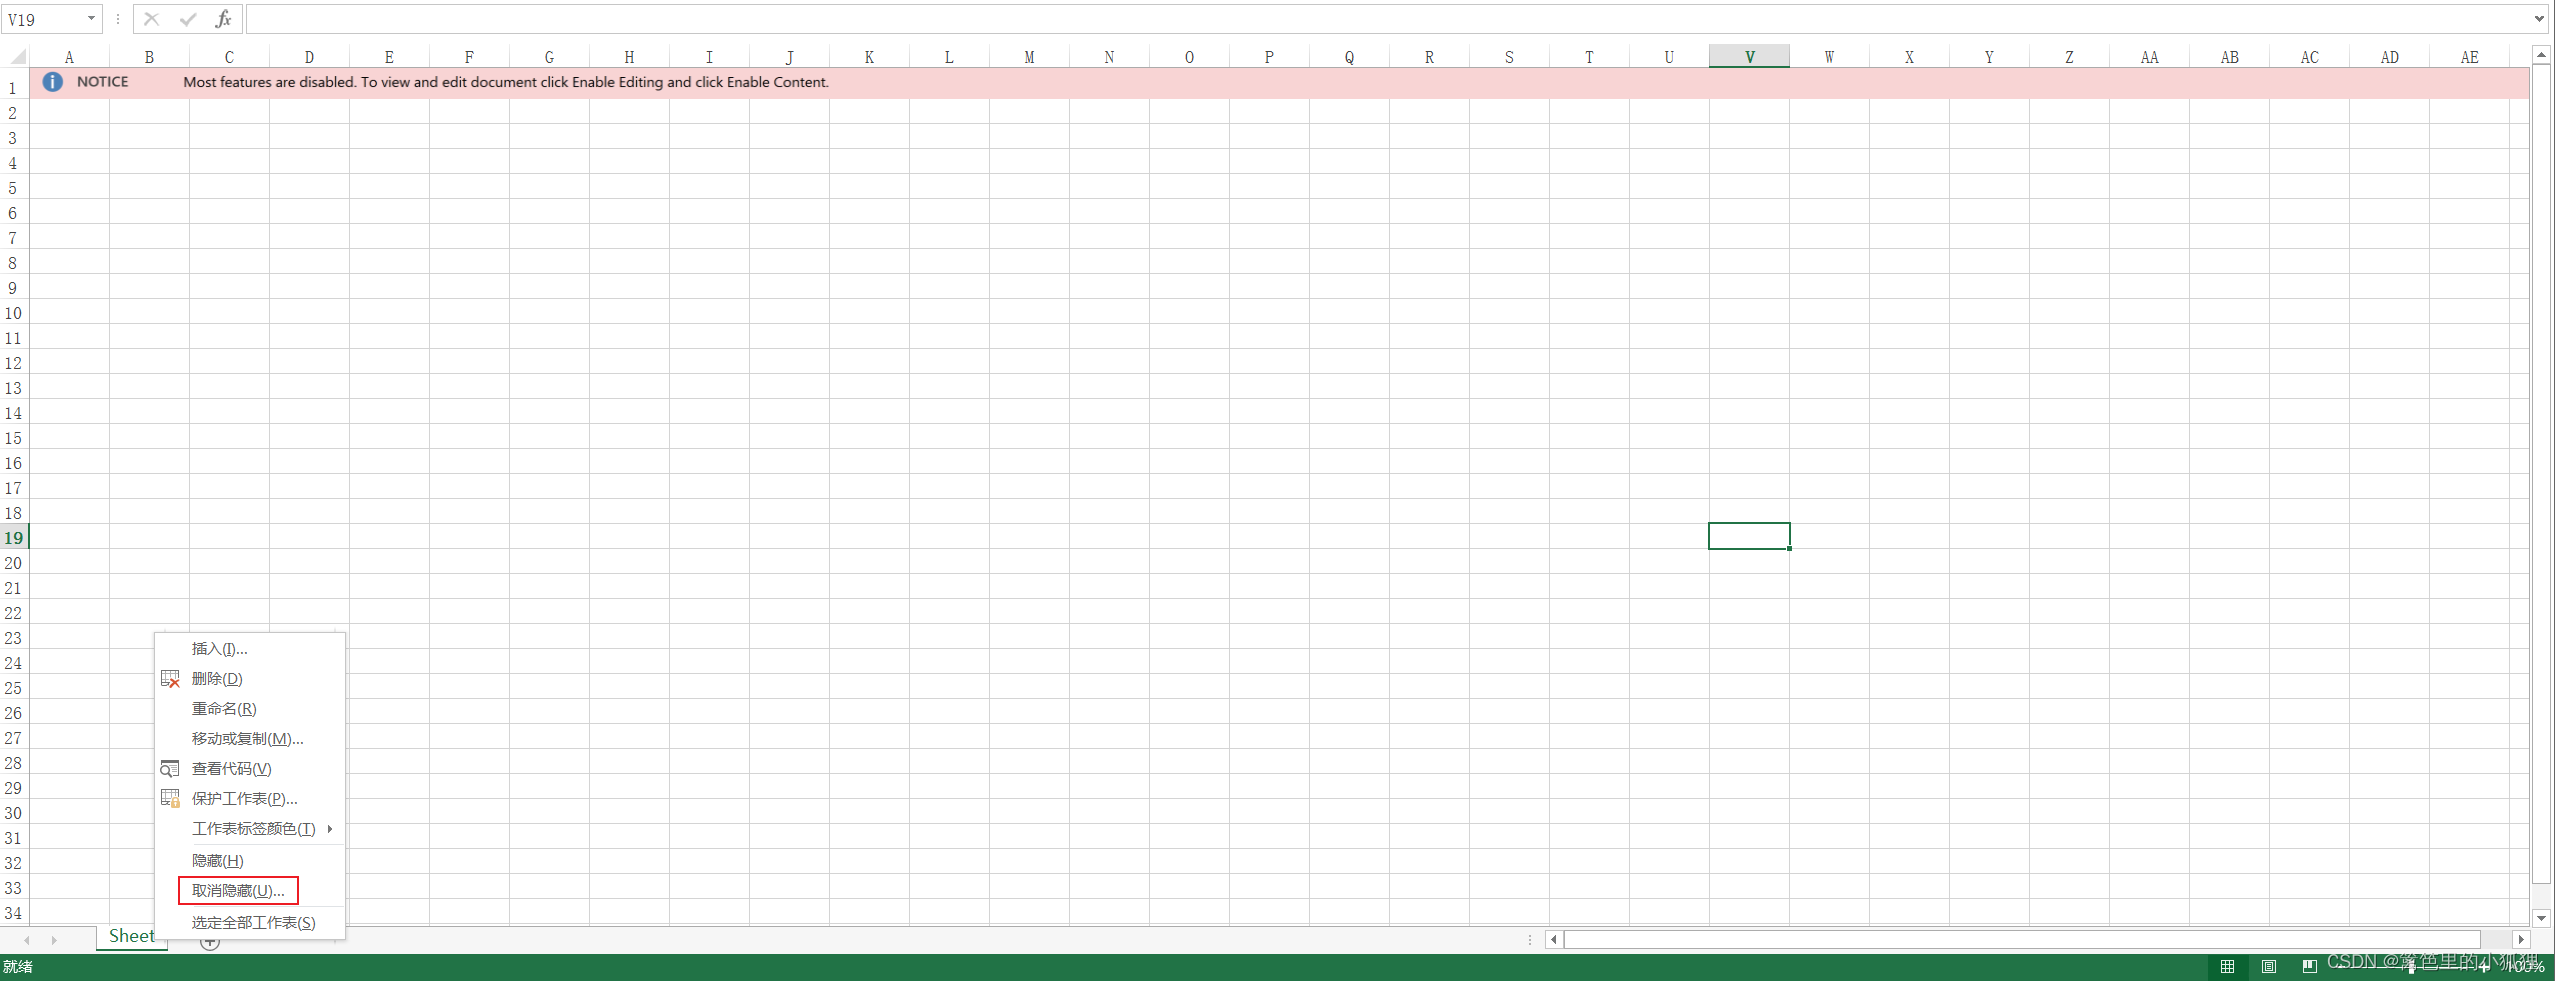
Task: Select row 10 header
Action: [x=14, y=312]
